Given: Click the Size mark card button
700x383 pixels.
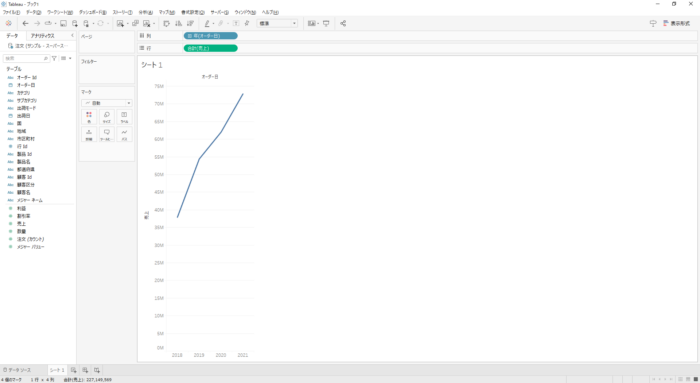Looking at the screenshot, I should [107, 117].
